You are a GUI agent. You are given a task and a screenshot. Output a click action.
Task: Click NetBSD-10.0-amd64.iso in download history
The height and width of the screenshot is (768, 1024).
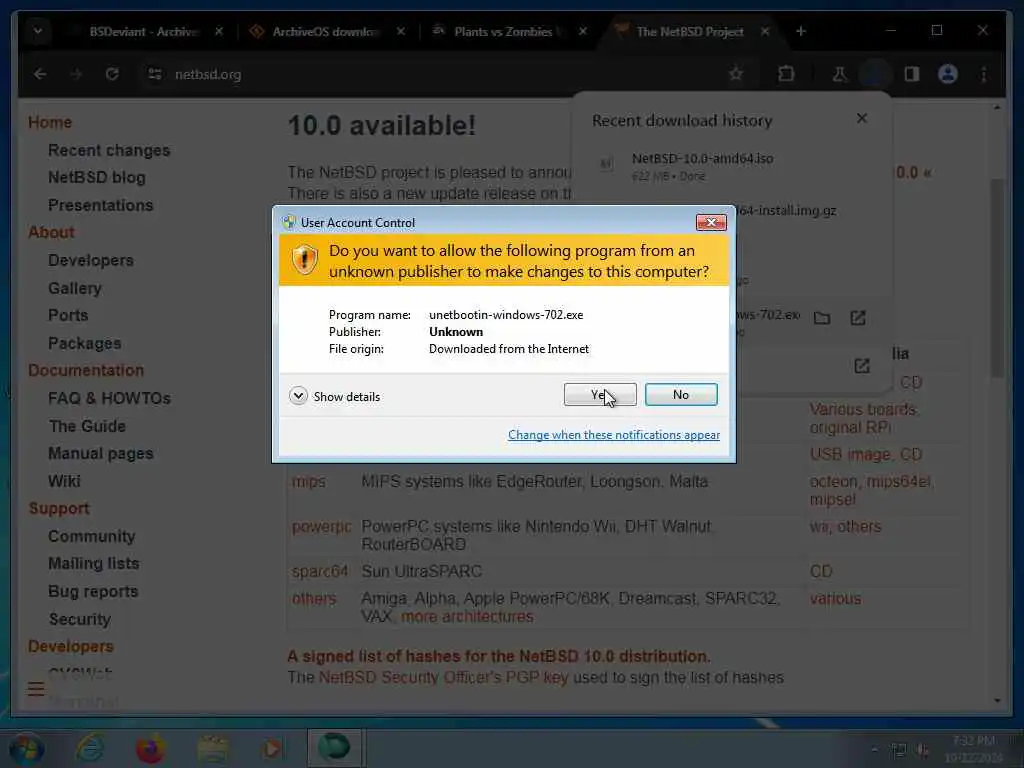[703, 159]
